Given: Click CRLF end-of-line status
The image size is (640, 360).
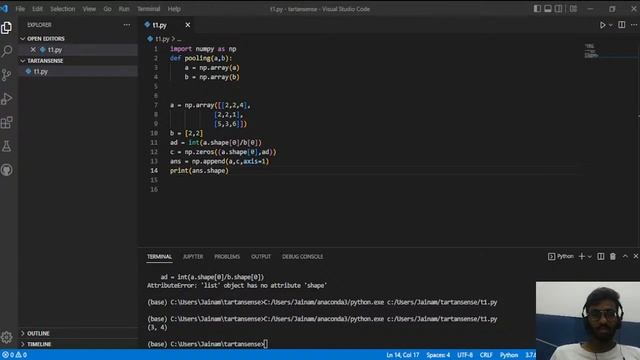Looking at the screenshot, I should 486,355.
